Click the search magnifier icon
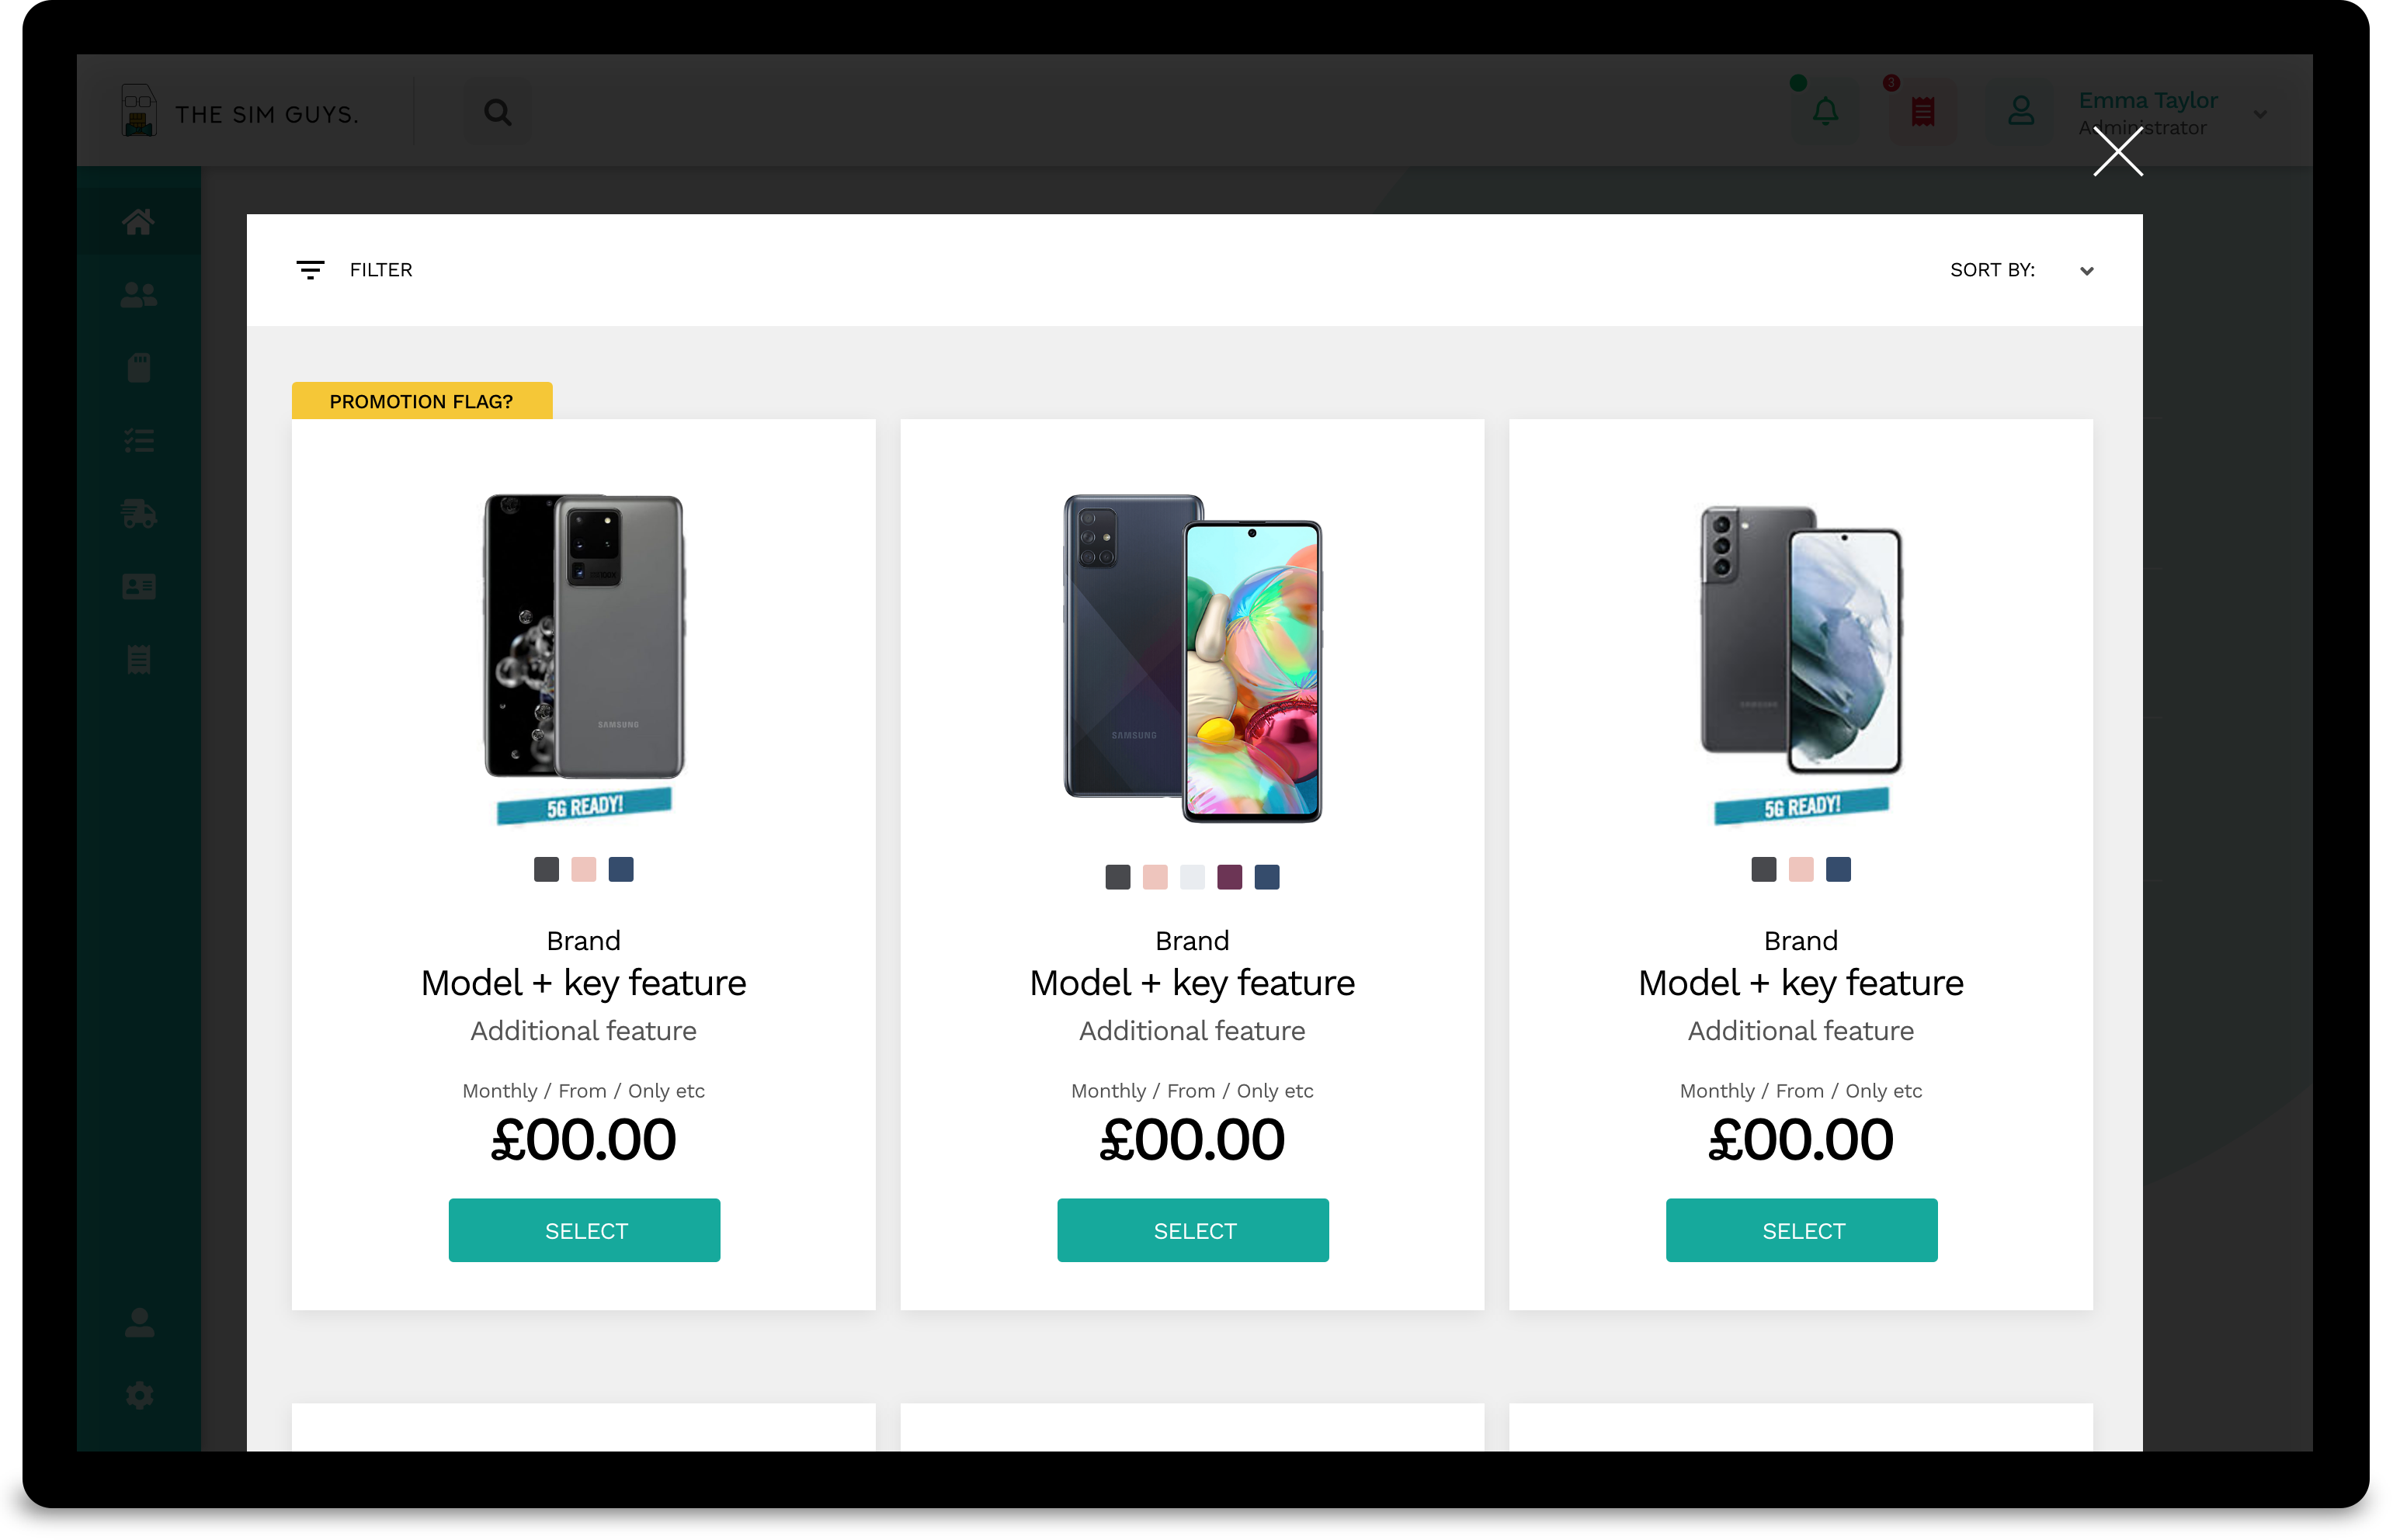The width and height of the screenshot is (2400, 1540). pos(498,112)
